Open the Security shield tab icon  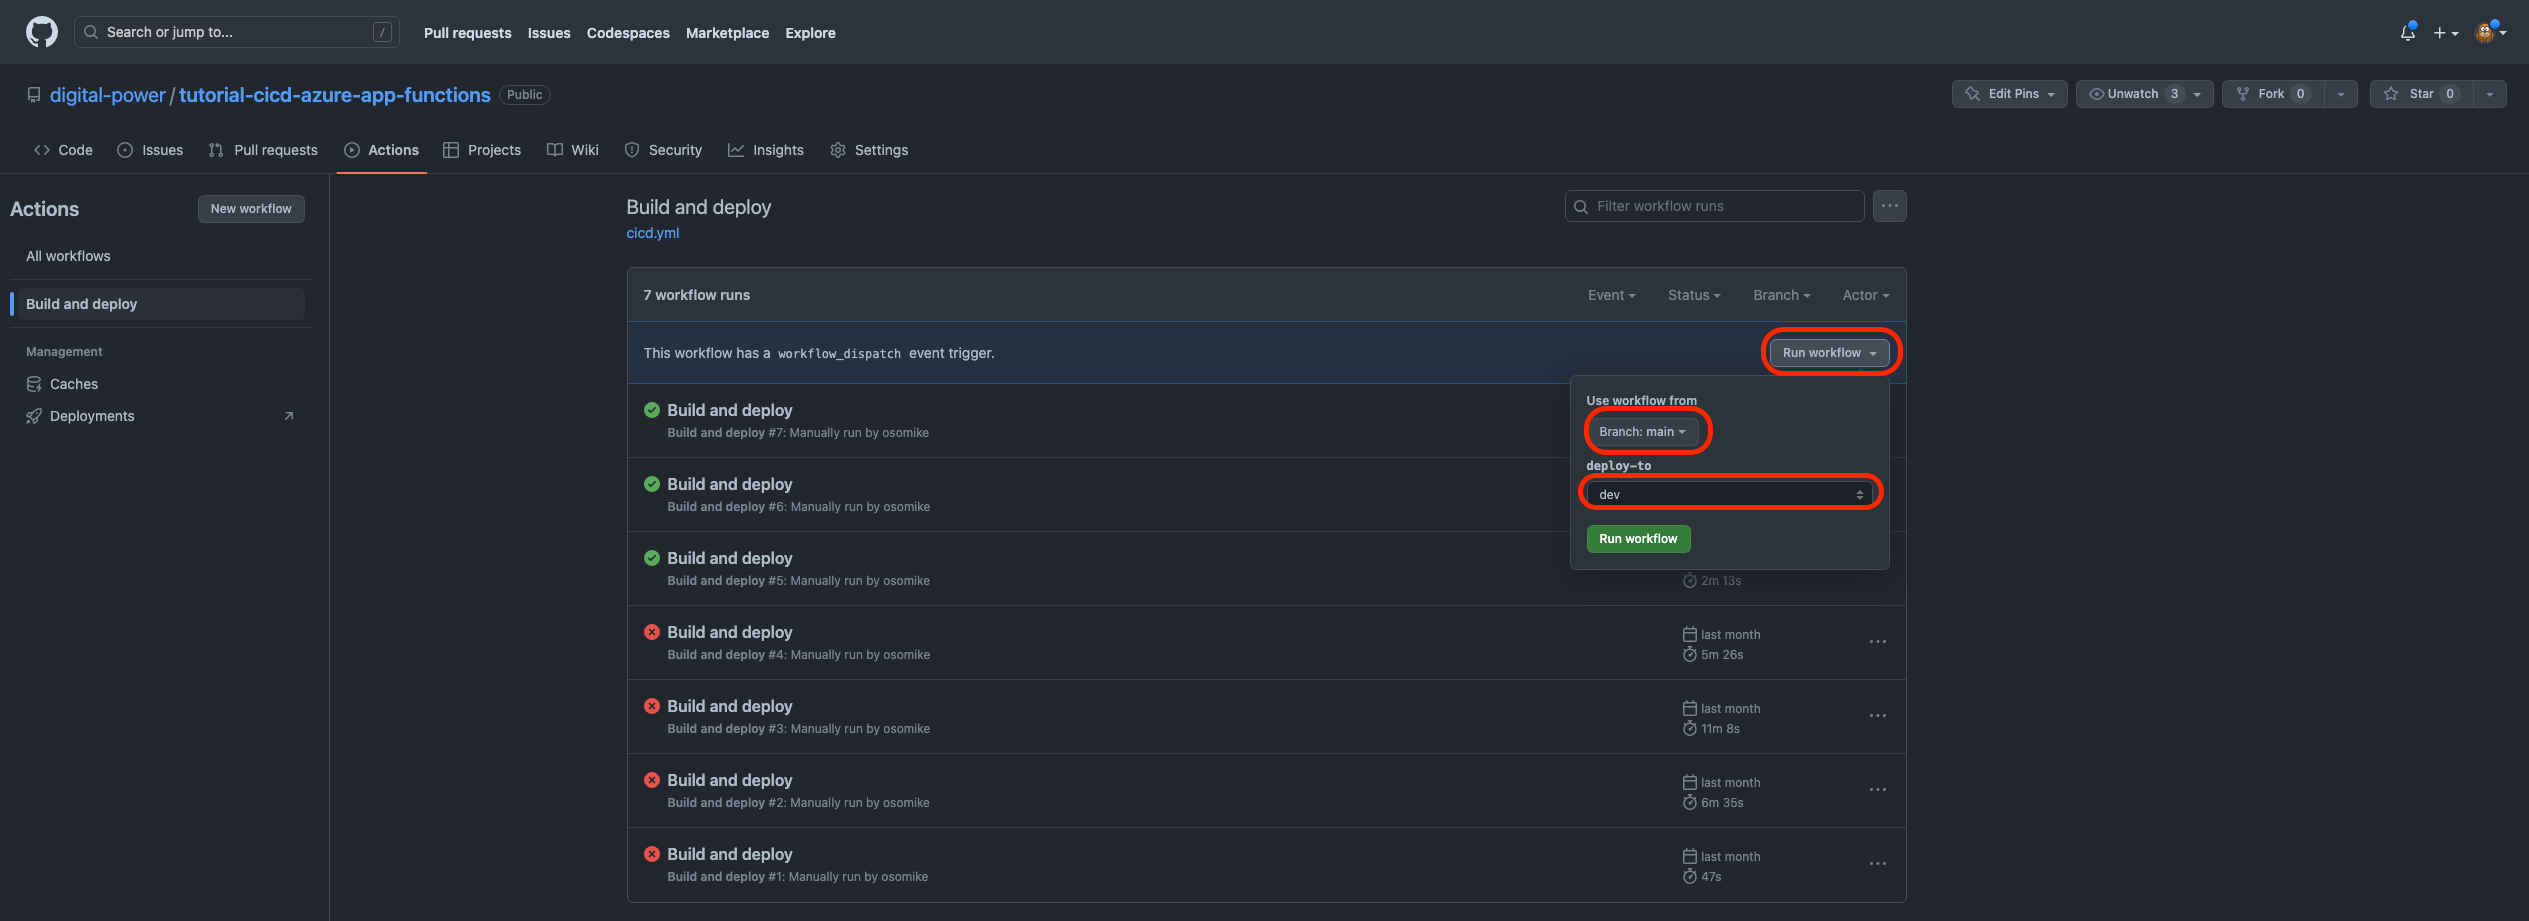(x=633, y=150)
